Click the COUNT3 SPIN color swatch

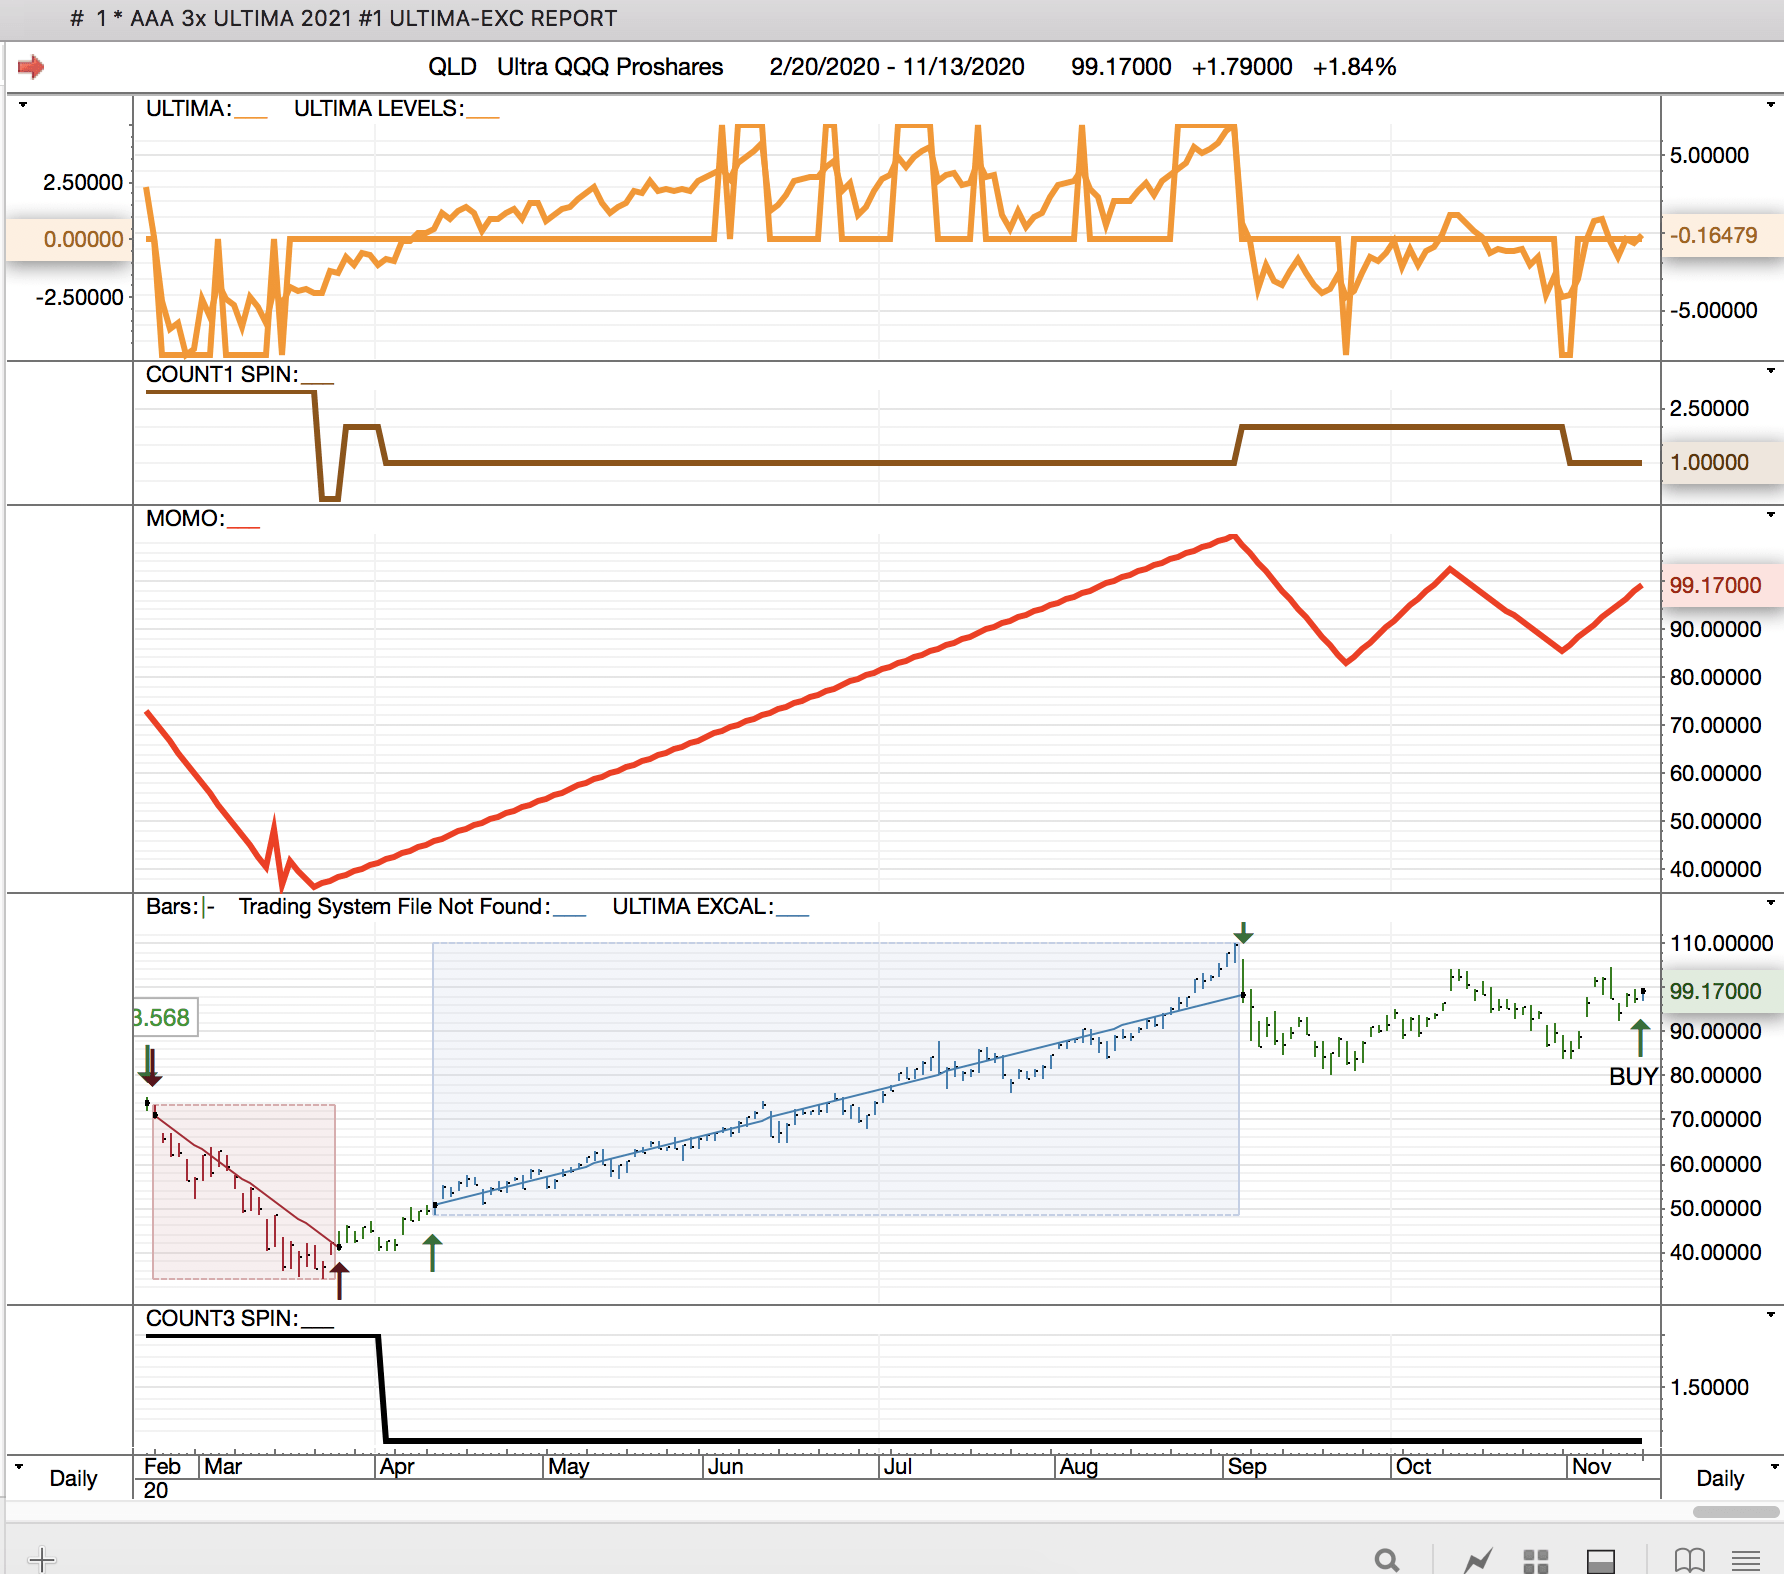pos(318,1326)
